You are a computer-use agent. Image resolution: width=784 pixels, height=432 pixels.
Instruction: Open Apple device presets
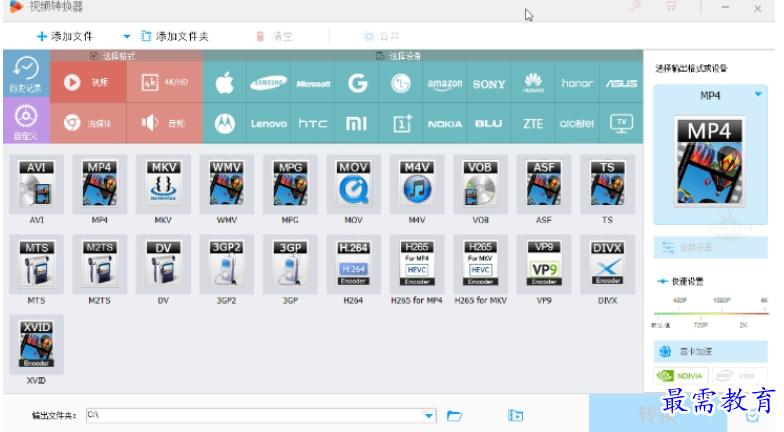(x=224, y=82)
